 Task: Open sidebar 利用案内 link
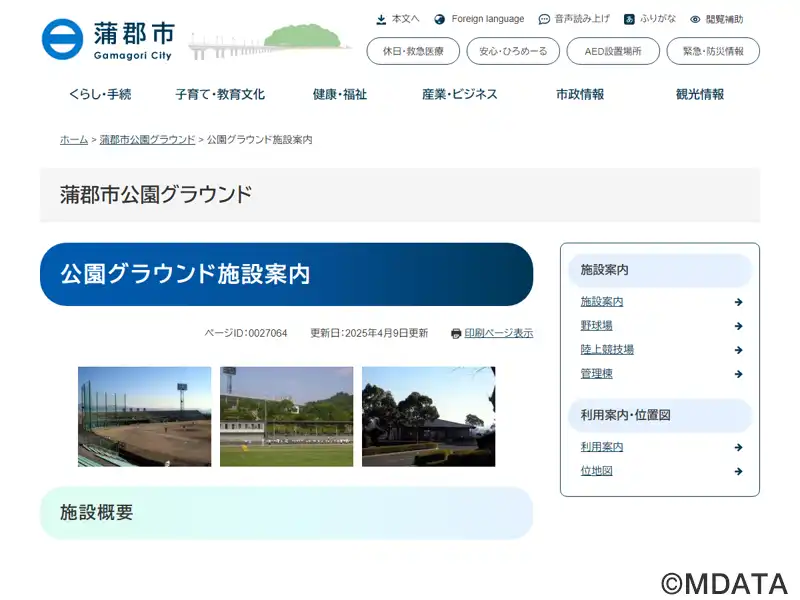click(x=602, y=447)
